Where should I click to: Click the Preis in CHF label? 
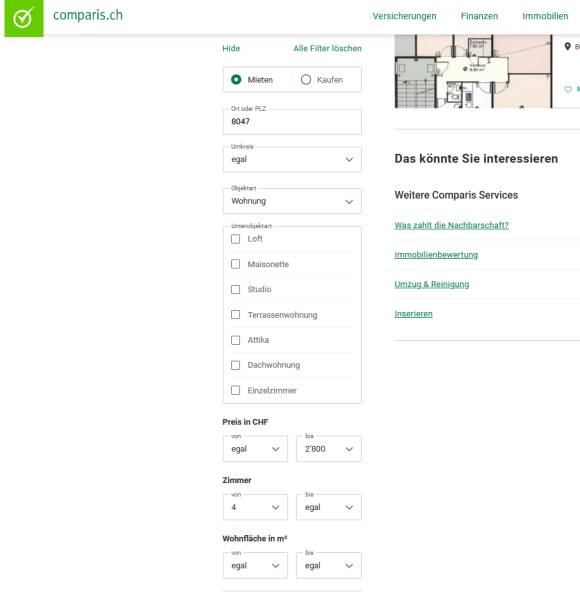pyautogui.click(x=245, y=422)
